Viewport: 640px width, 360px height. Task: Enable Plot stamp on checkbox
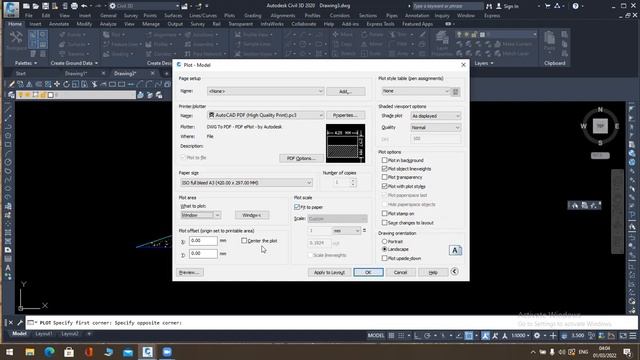click(x=384, y=213)
